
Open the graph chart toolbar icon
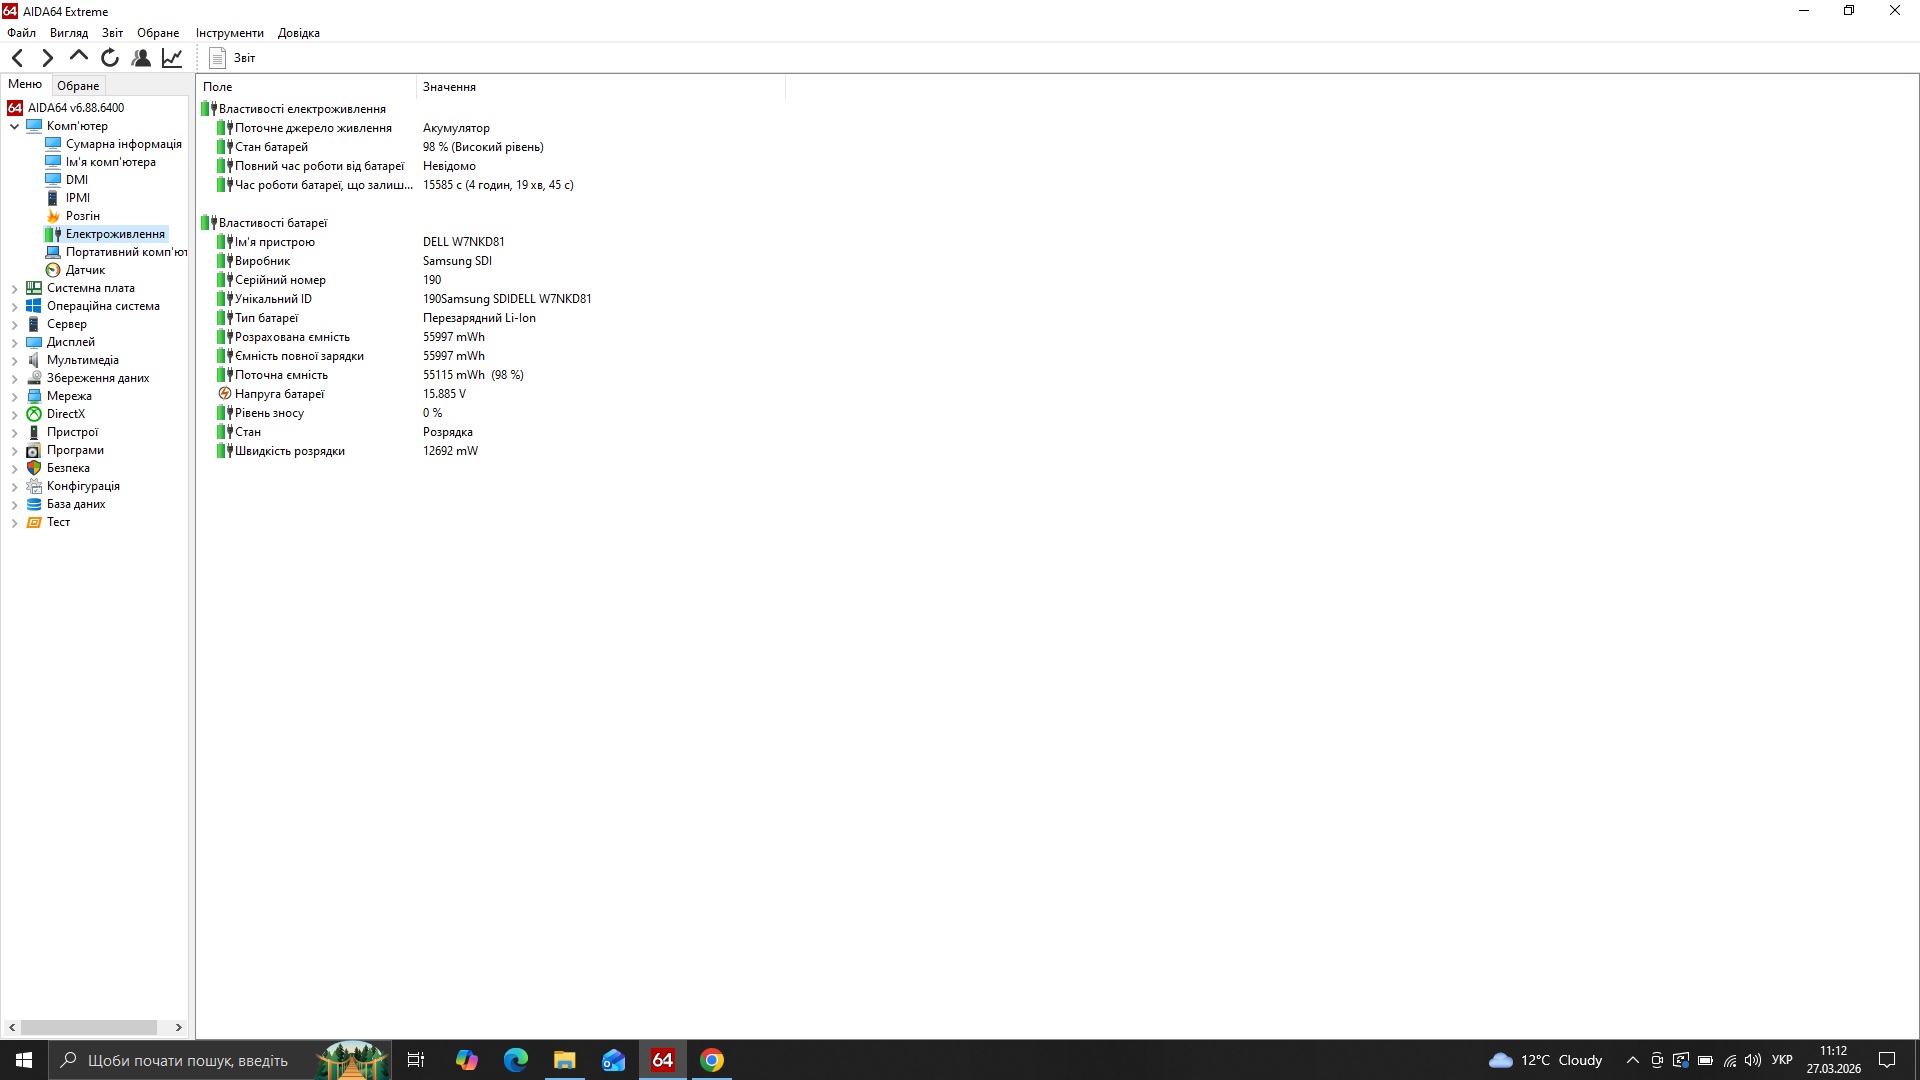point(172,58)
